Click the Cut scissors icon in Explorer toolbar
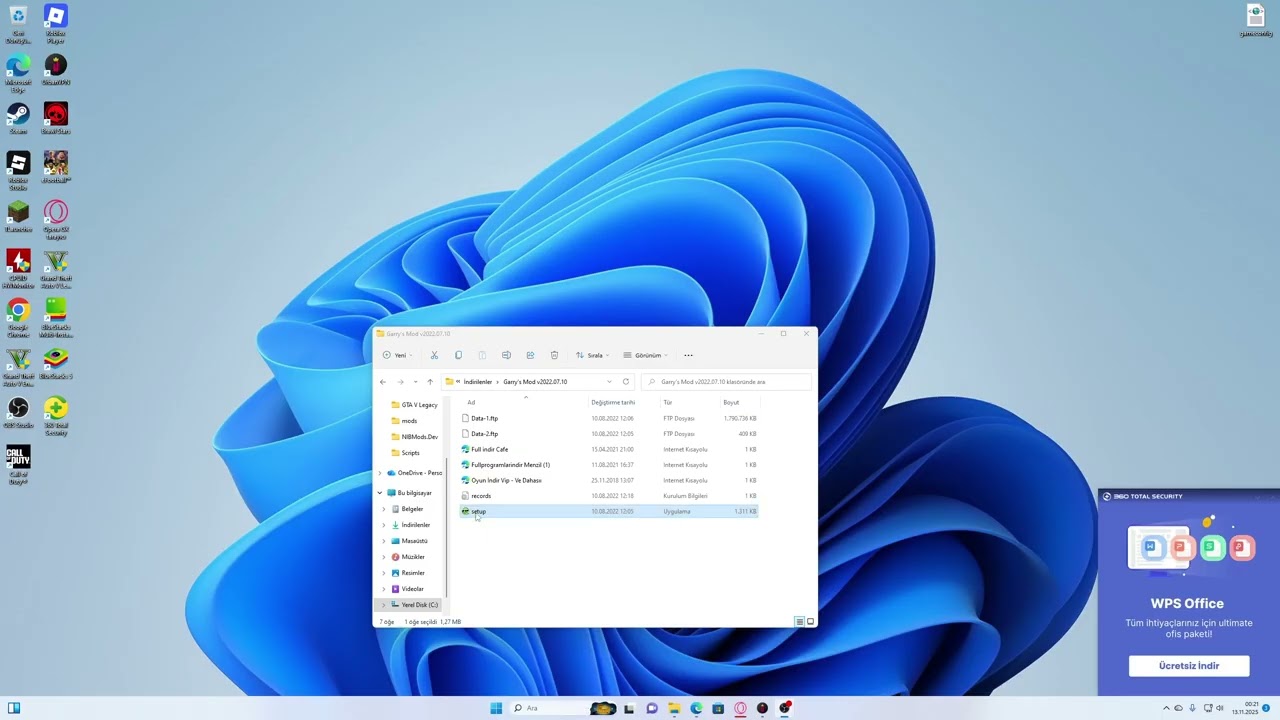1280x720 pixels. point(434,355)
